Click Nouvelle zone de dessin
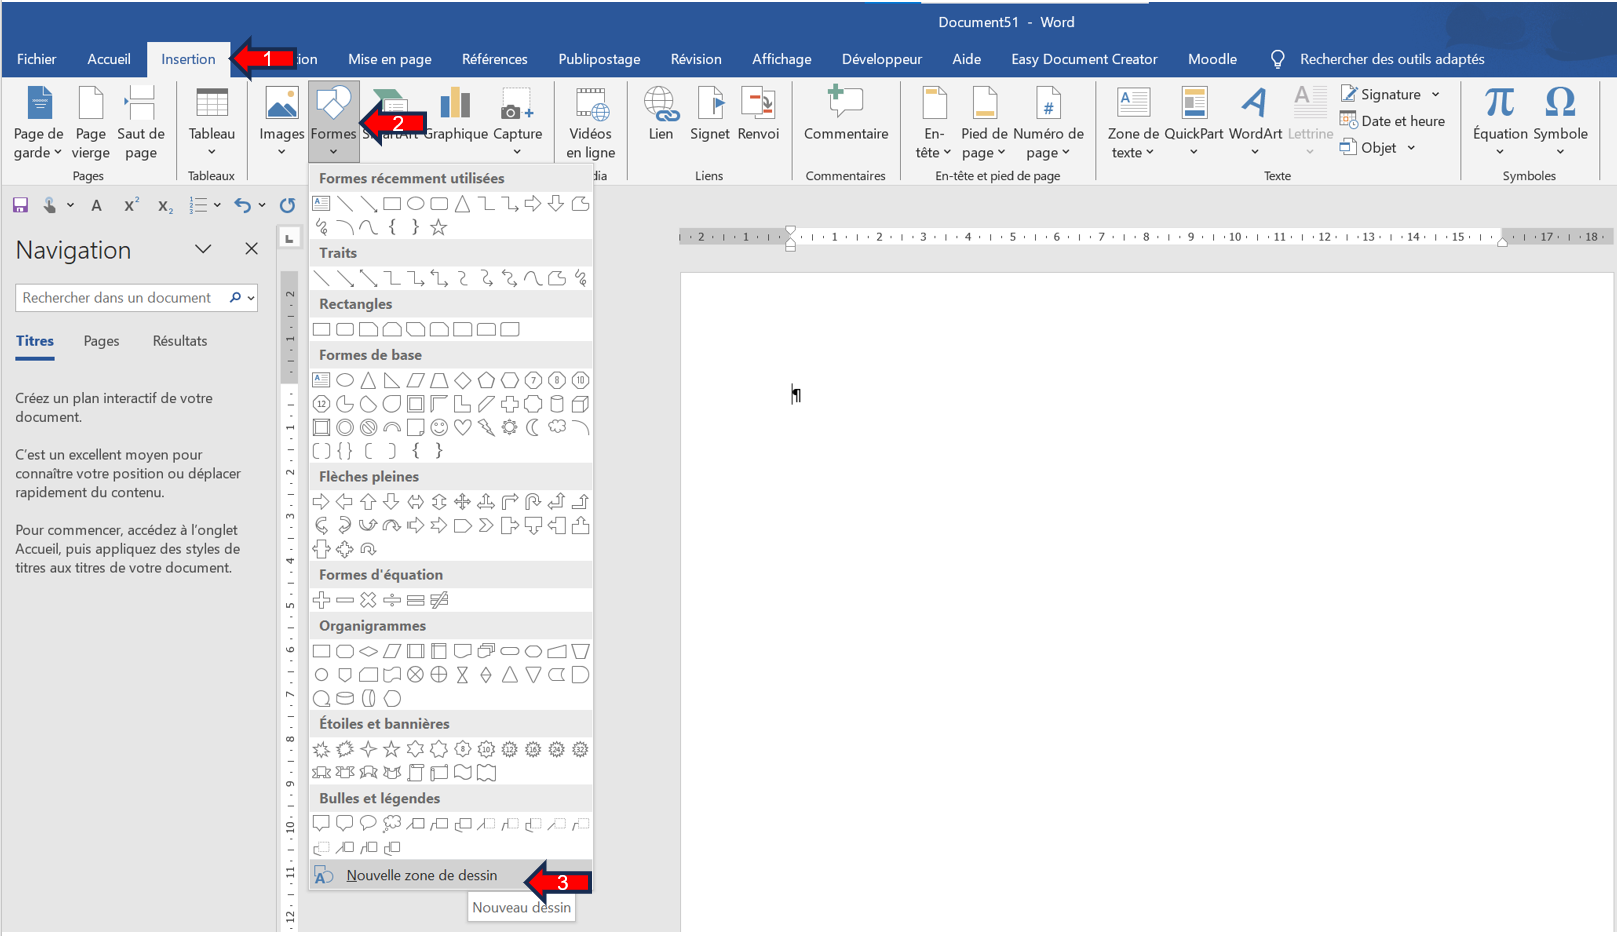The height and width of the screenshot is (936, 1617). click(x=421, y=875)
